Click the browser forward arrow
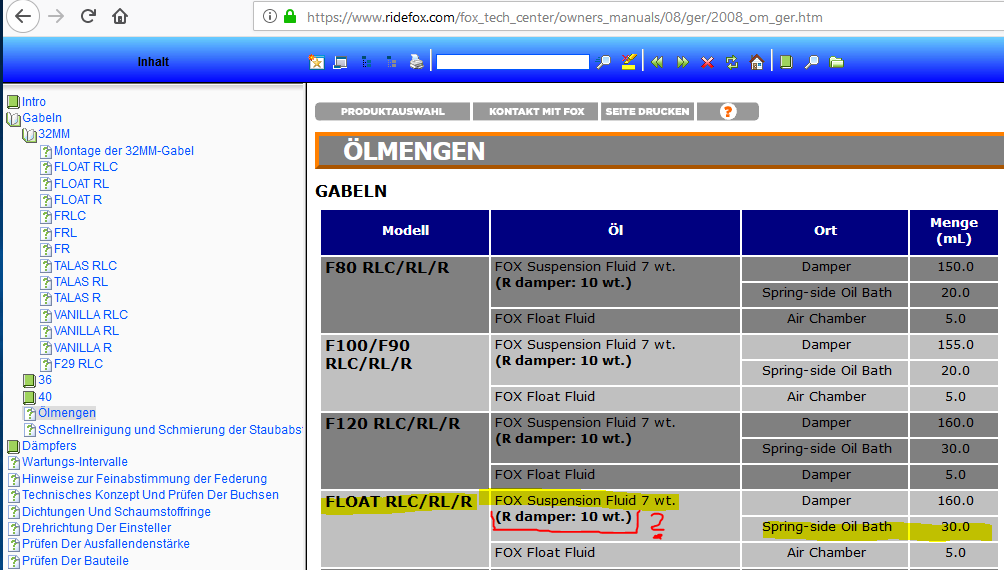Image resolution: width=1004 pixels, height=570 pixels. (x=56, y=17)
